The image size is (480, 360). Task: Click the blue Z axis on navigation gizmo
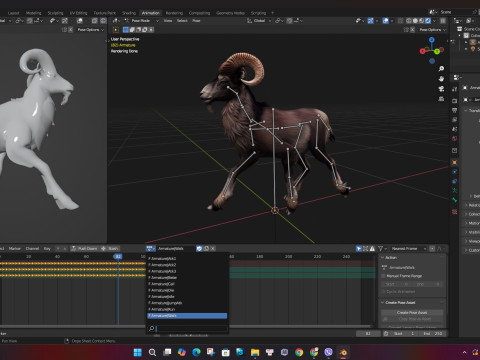coord(432,40)
